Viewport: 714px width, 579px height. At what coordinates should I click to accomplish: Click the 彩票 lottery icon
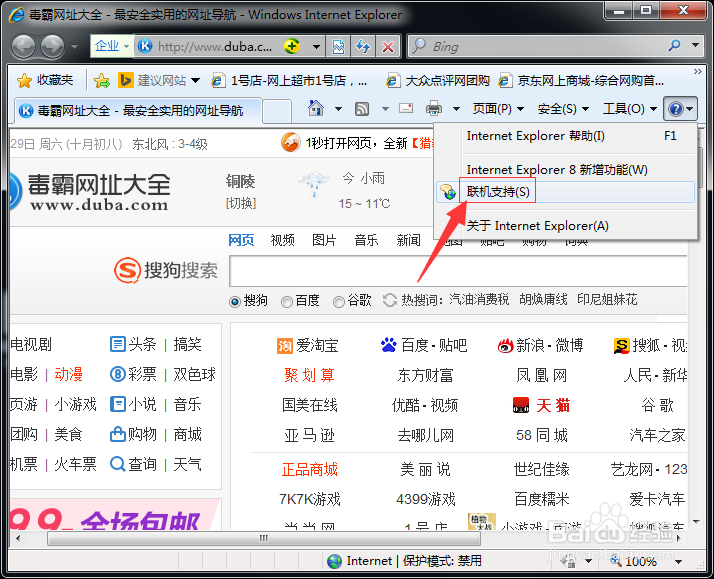[117, 374]
